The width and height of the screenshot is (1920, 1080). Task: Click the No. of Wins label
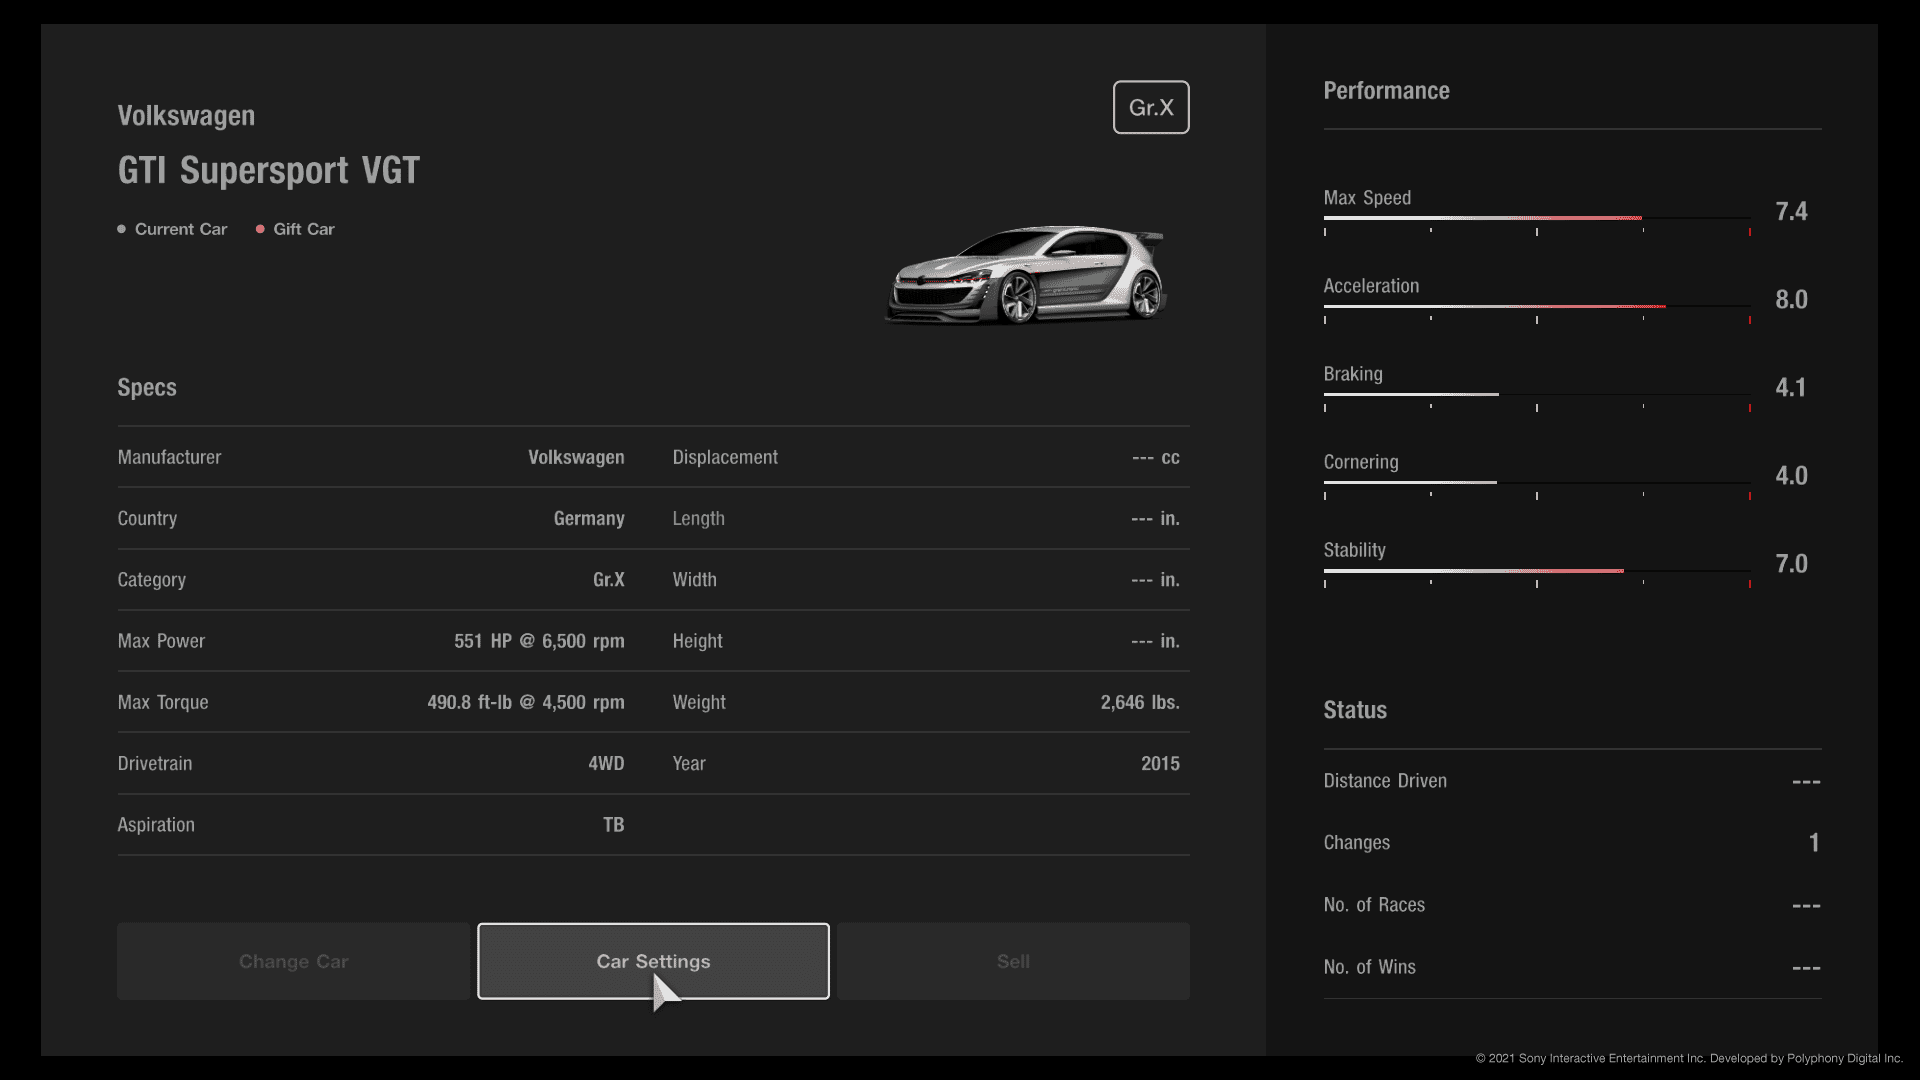pos(1370,967)
